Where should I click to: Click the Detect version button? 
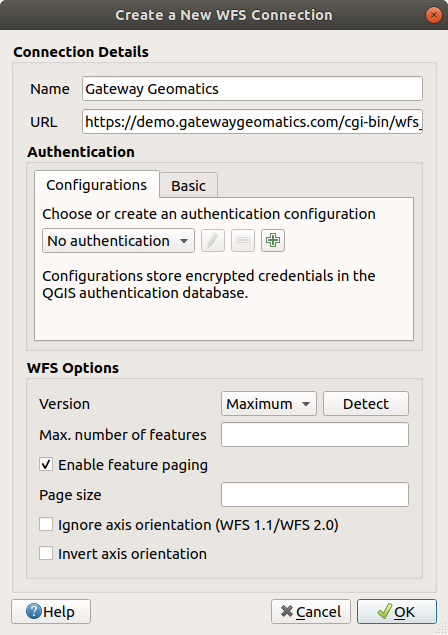366,403
